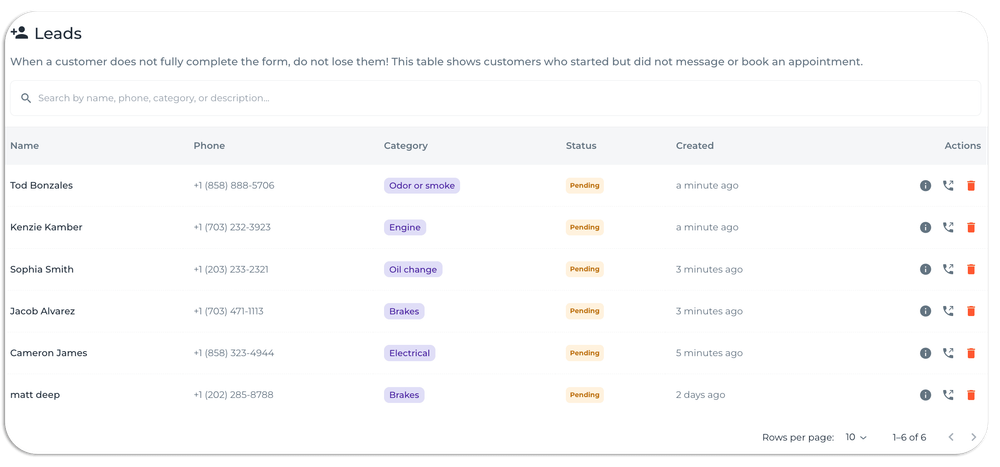This screenshot has width=1000, height=467.
Task: Open the Rows per page dropdown
Action: 856,438
